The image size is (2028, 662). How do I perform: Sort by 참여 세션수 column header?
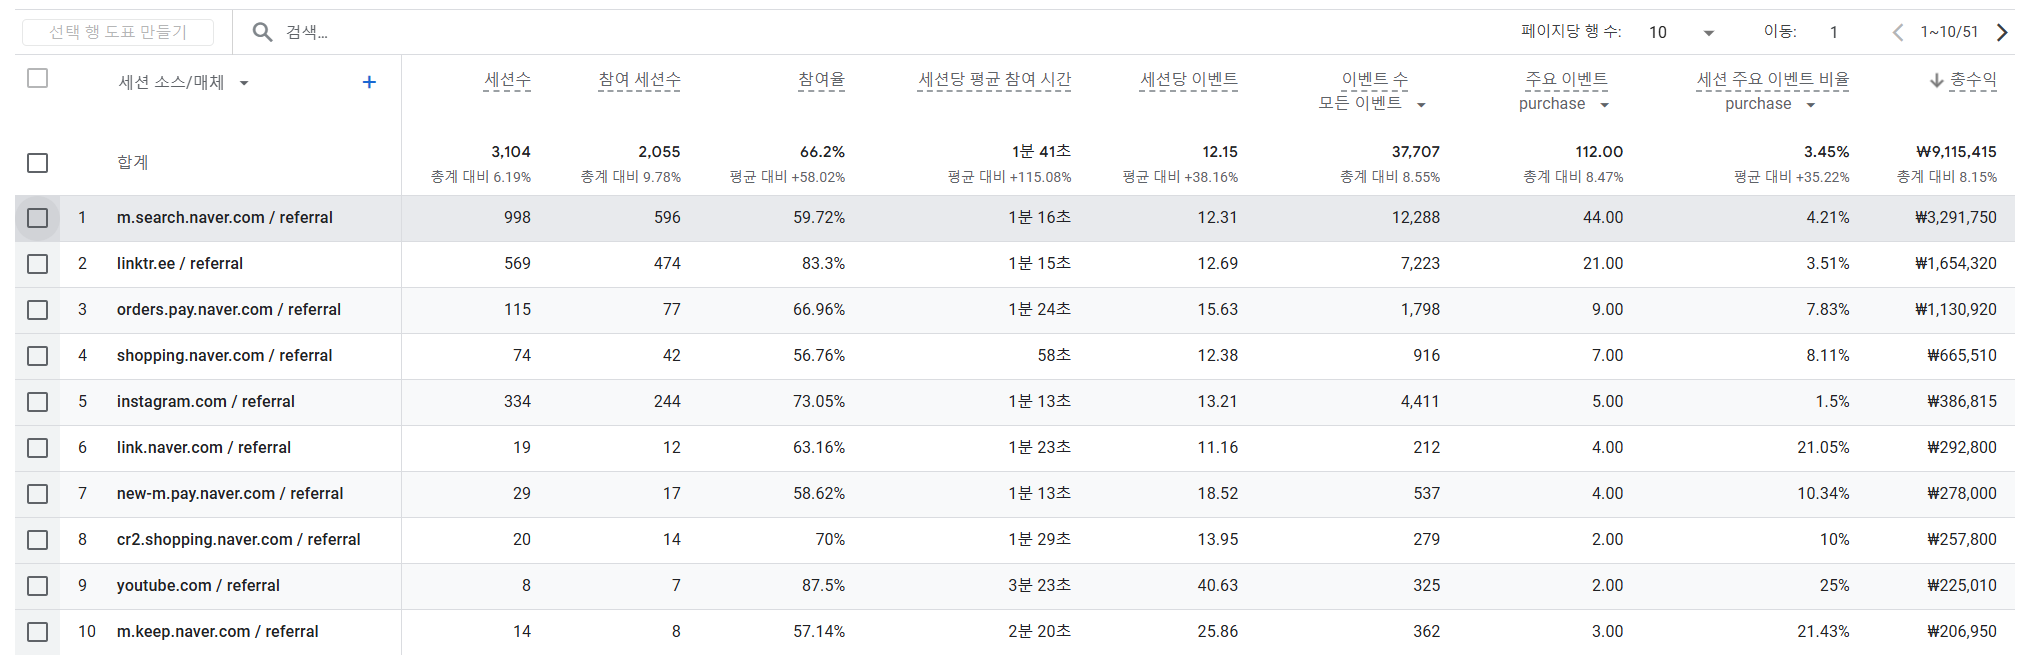tap(640, 80)
